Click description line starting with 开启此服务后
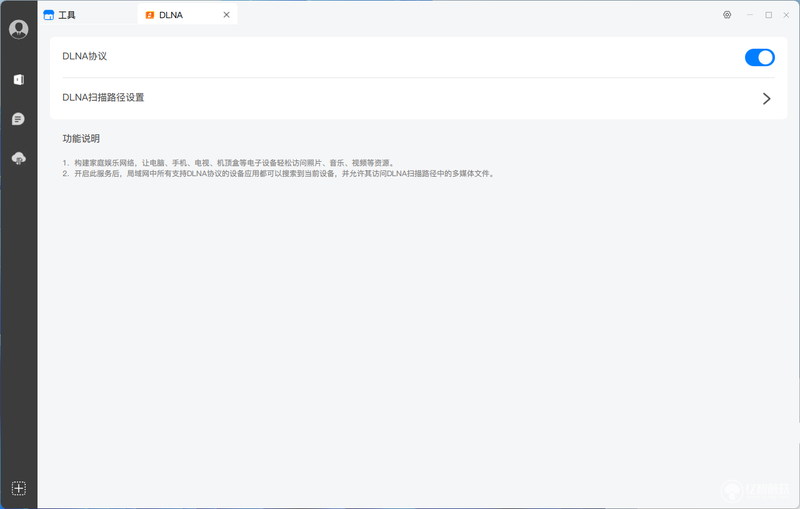Image resolution: width=800 pixels, height=509 pixels. (279, 173)
